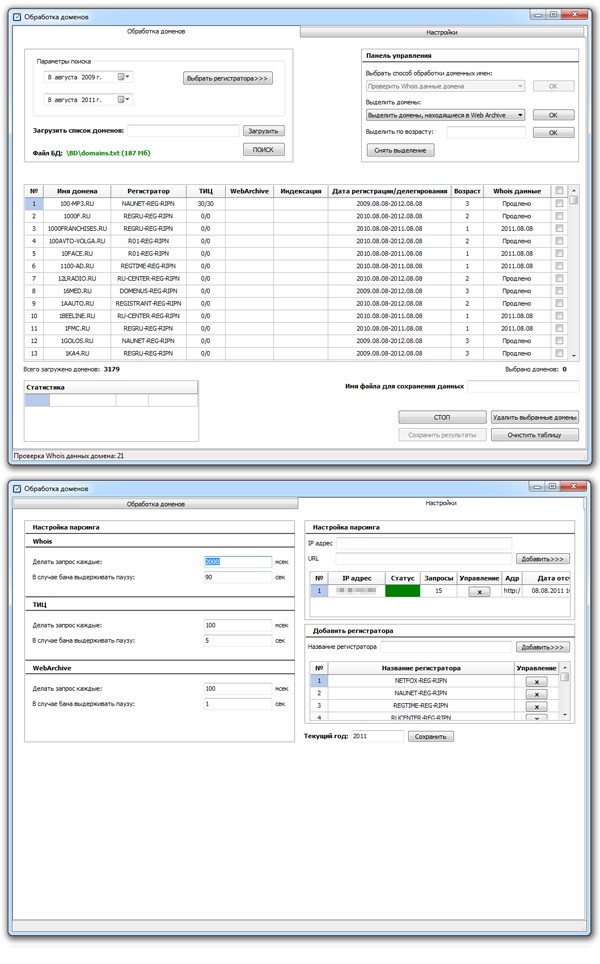
Task: Click the IP адрес input field
Action: click(x=424, y=543)
